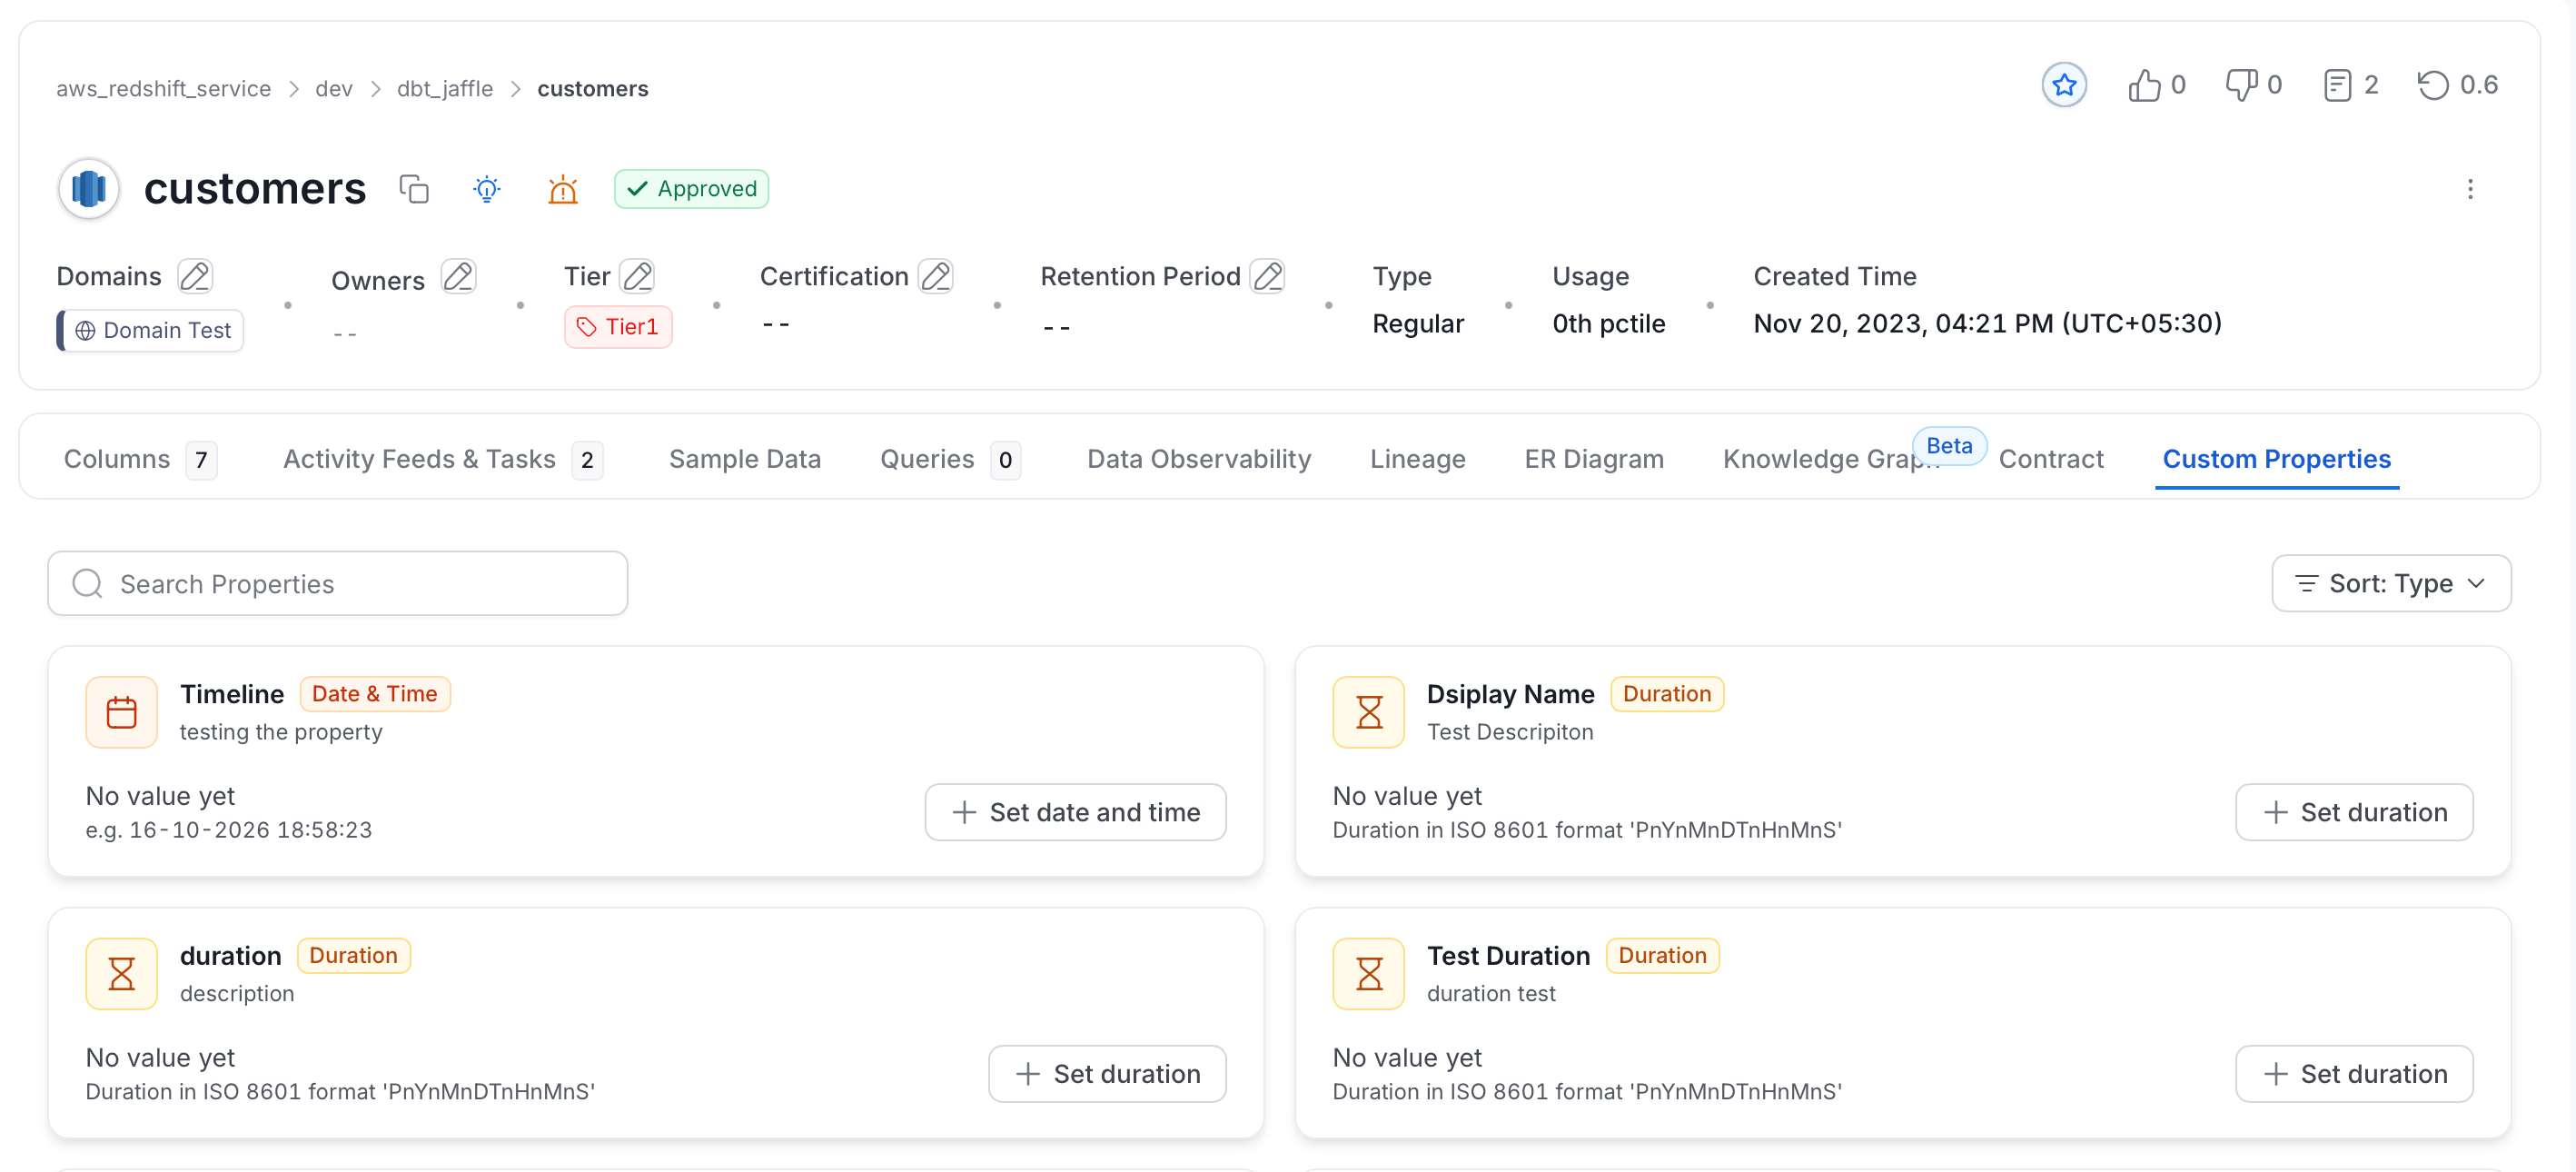The width and height of the screenshot is (2576, 1172).
Task: Edit Tier with pencil icon
Action: click(637, 276)
